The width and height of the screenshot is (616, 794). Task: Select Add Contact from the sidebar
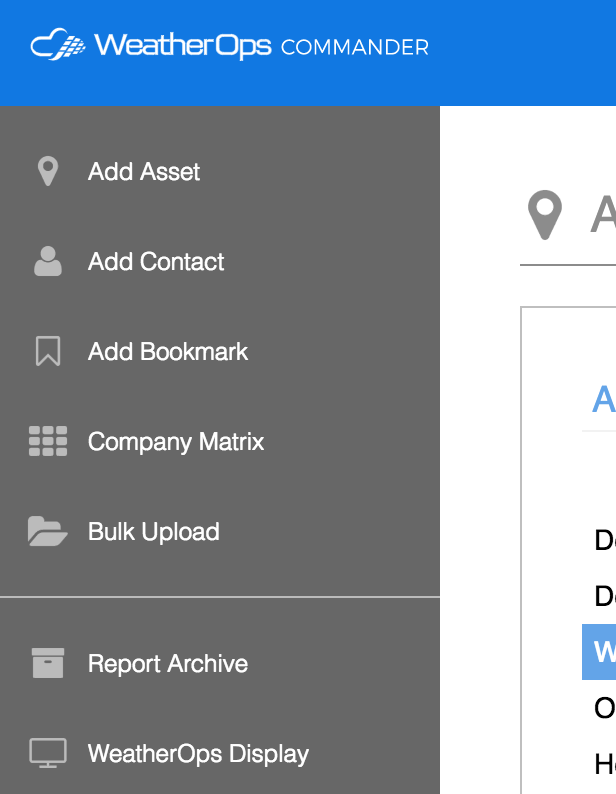tap(156, 262)
